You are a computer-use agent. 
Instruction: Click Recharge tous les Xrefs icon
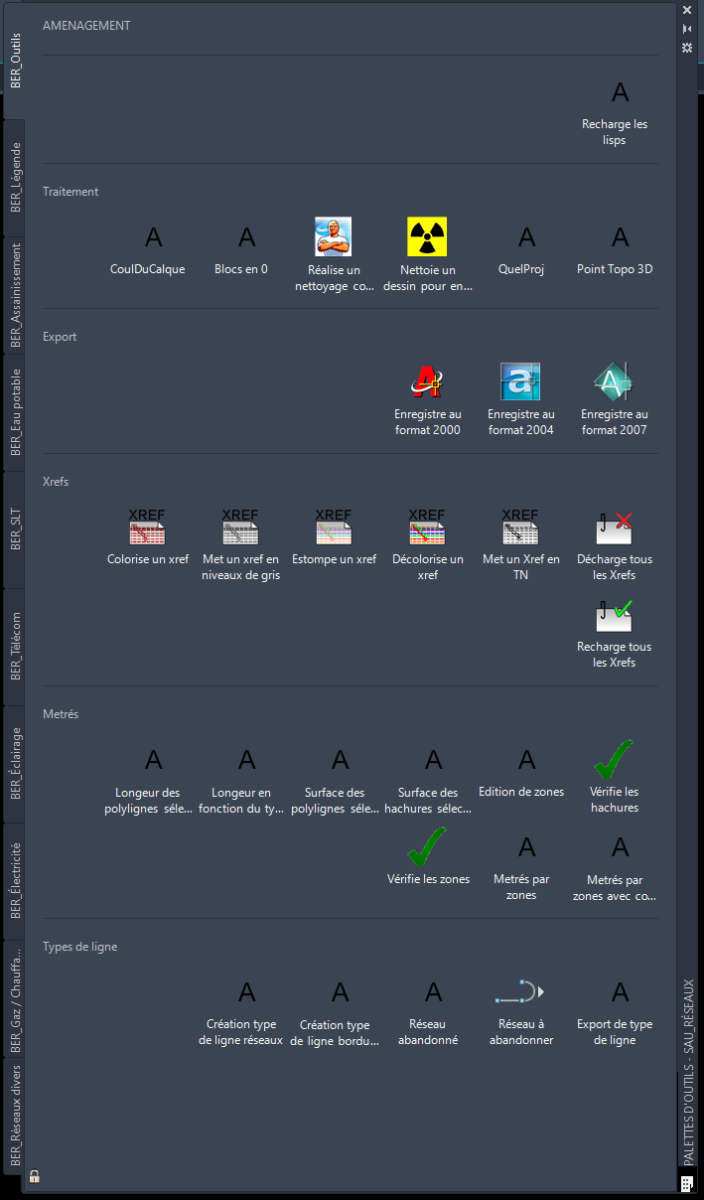[x=615, y=615]
